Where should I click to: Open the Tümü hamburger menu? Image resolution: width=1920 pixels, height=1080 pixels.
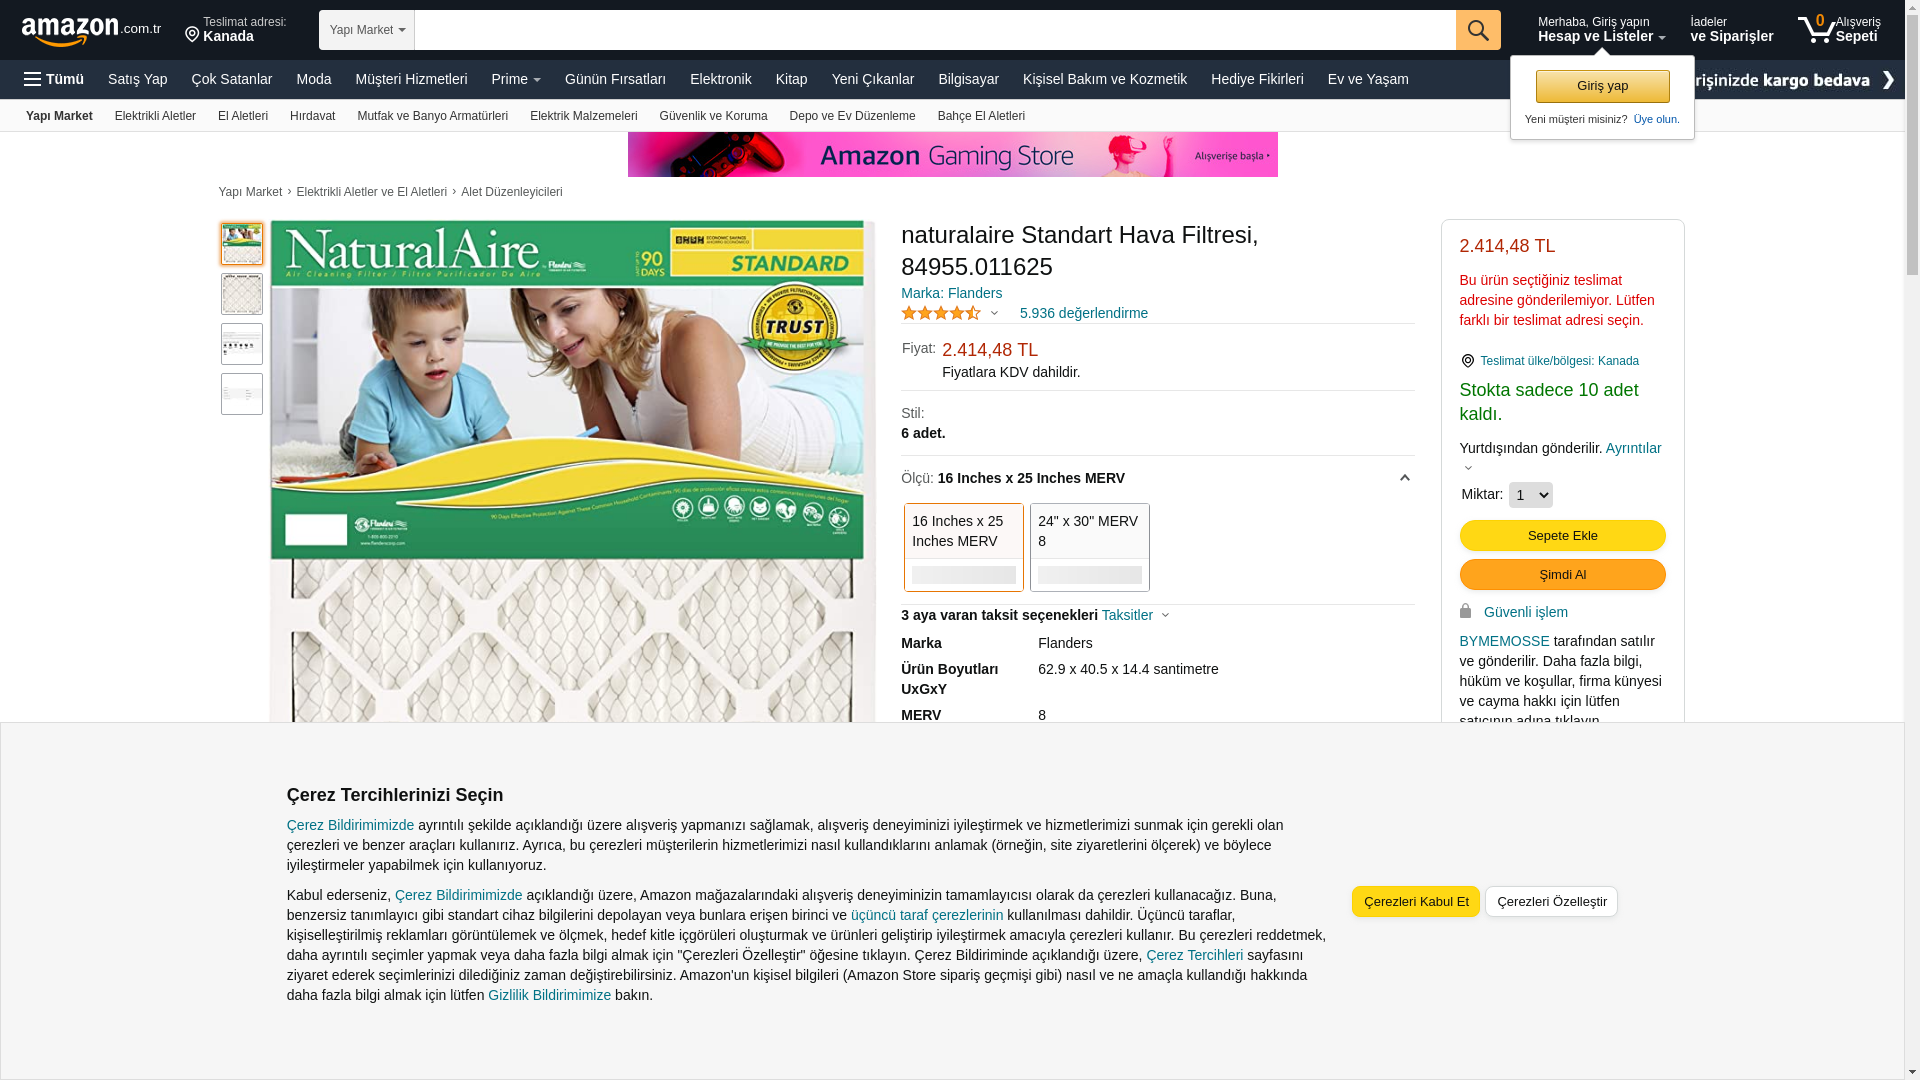(54, 79)
